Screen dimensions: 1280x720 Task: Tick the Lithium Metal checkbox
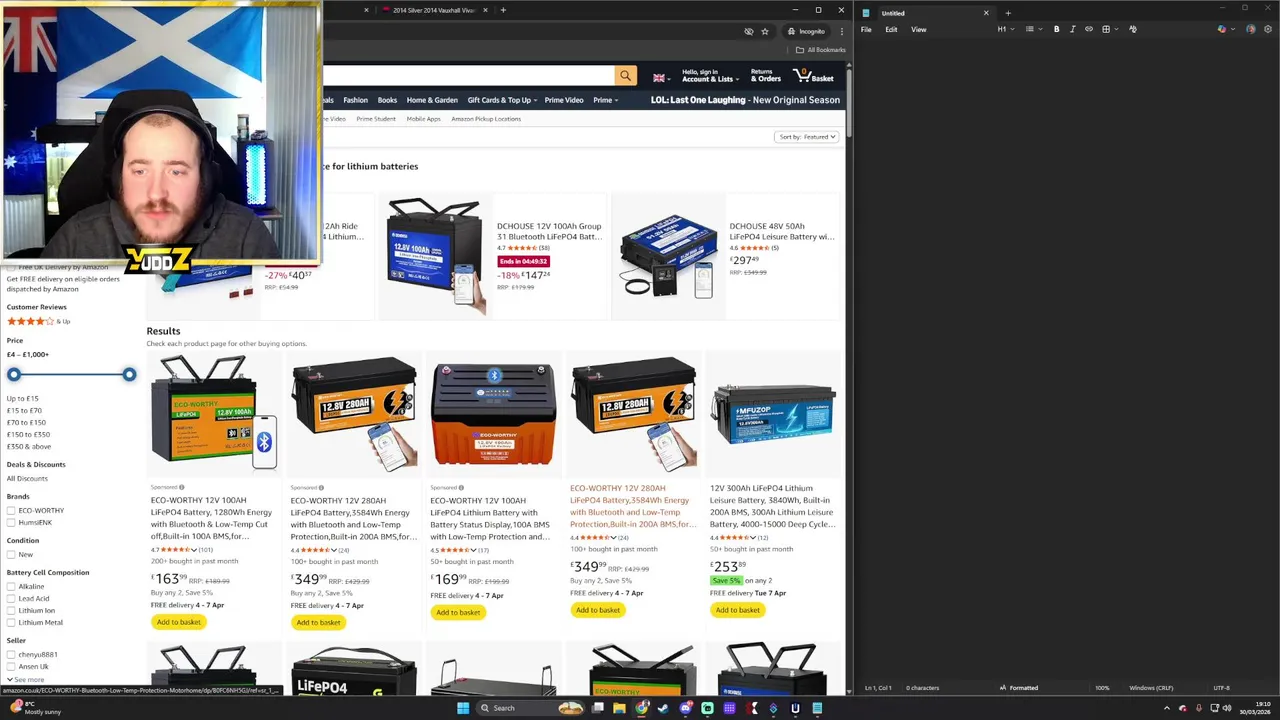click(x=11, y=623)
